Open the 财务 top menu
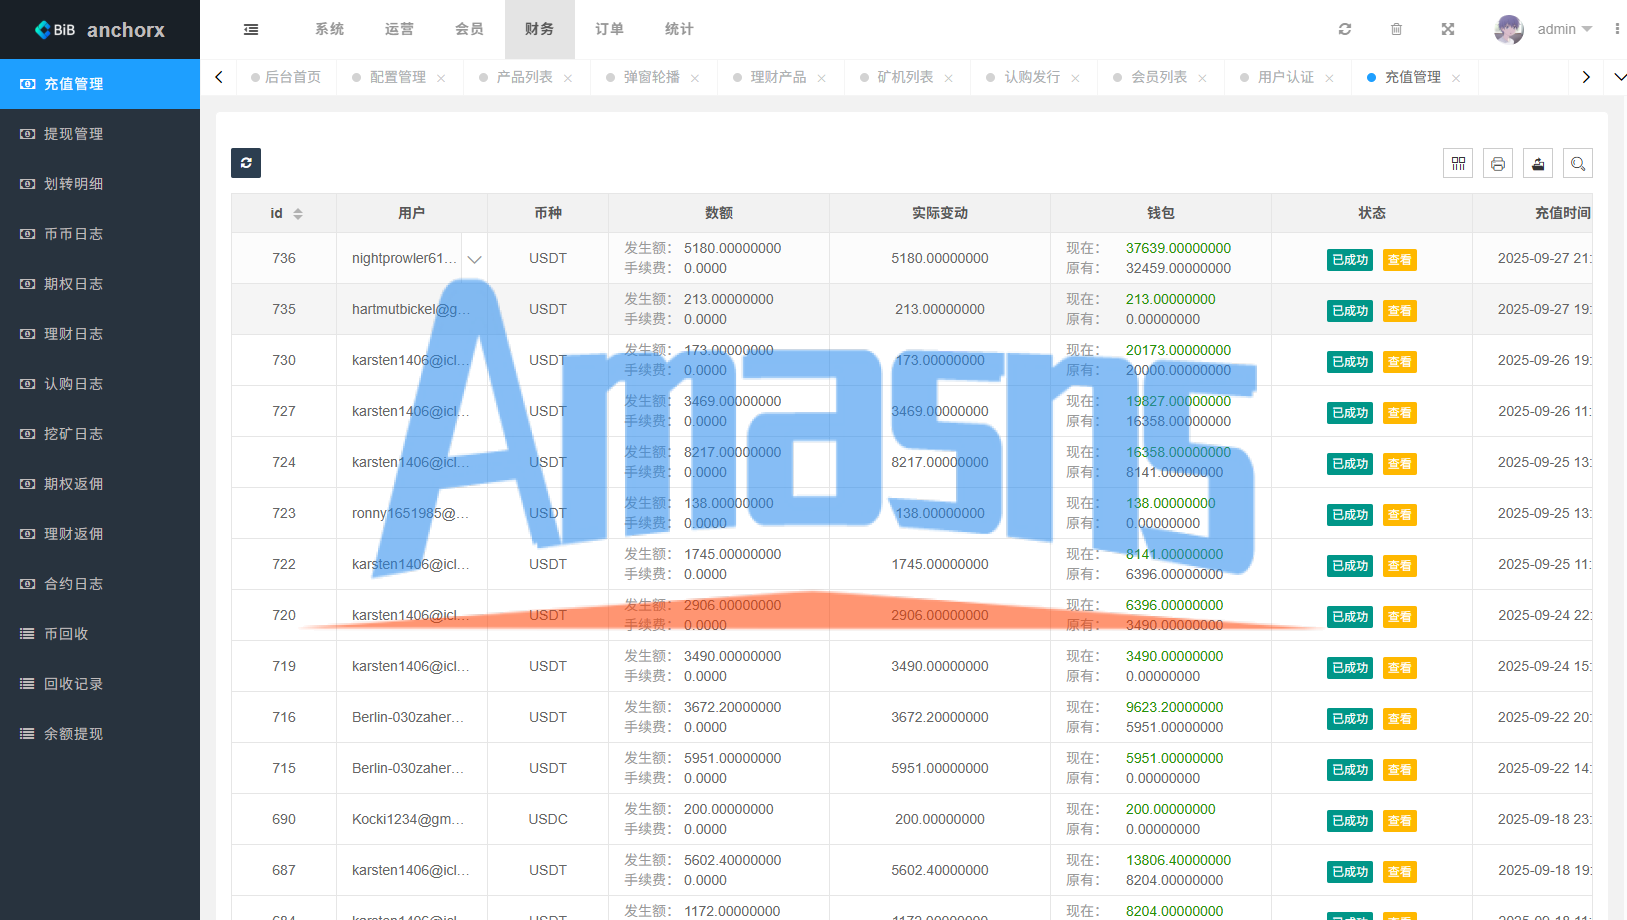 point(540,29)
